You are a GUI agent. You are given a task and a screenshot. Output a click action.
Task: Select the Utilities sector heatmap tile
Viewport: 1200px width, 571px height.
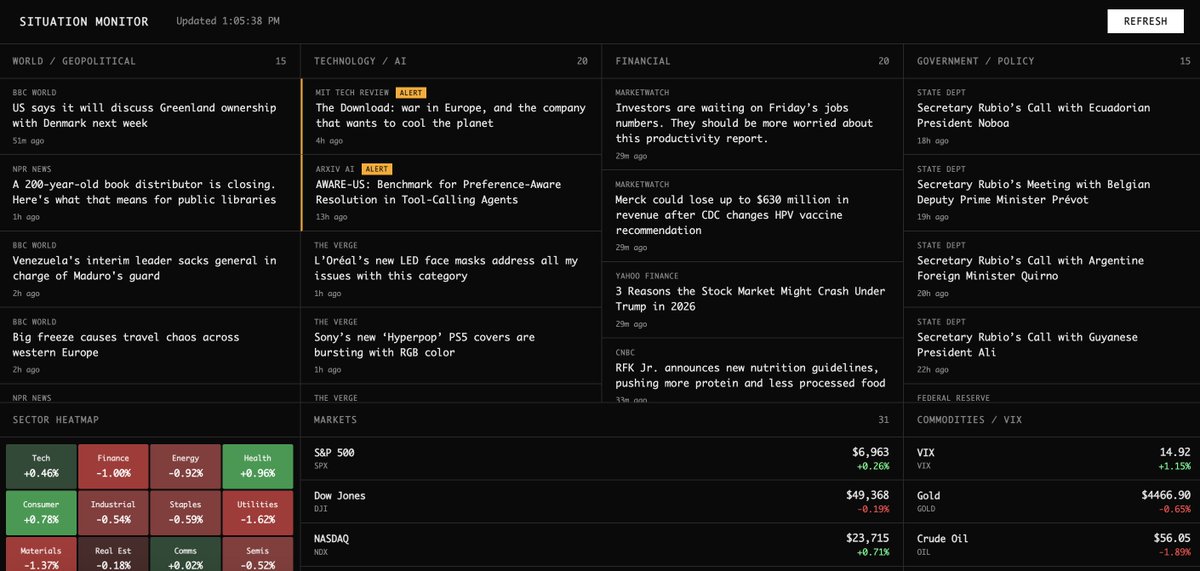(x=257, y=512)
